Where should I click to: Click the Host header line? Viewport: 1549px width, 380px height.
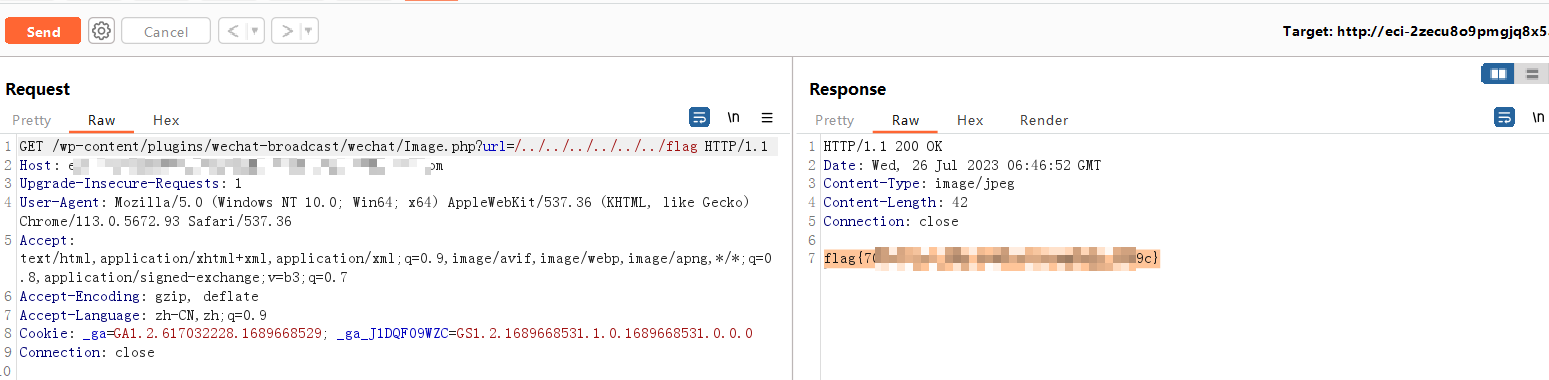click(231, 165)
